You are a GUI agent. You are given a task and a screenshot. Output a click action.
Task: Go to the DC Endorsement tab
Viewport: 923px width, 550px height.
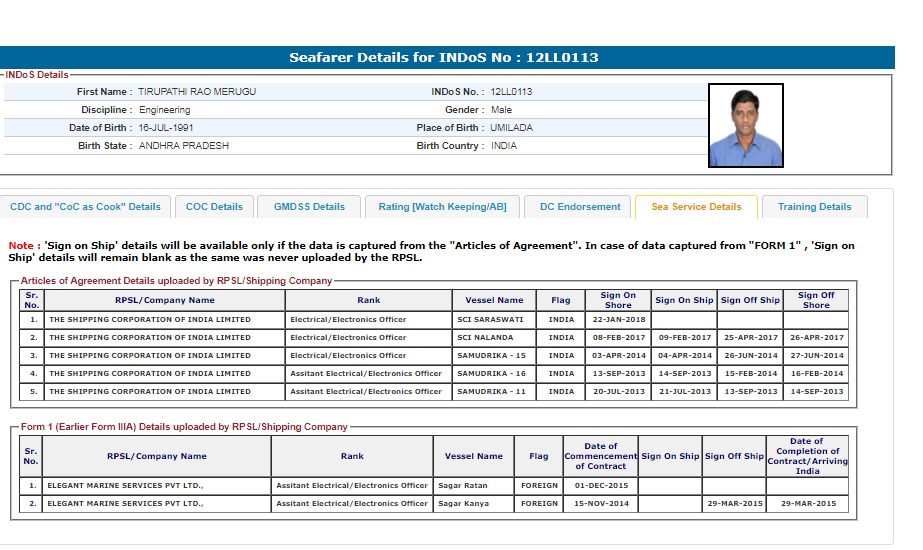pyautogui.click(x=580, y=207)
